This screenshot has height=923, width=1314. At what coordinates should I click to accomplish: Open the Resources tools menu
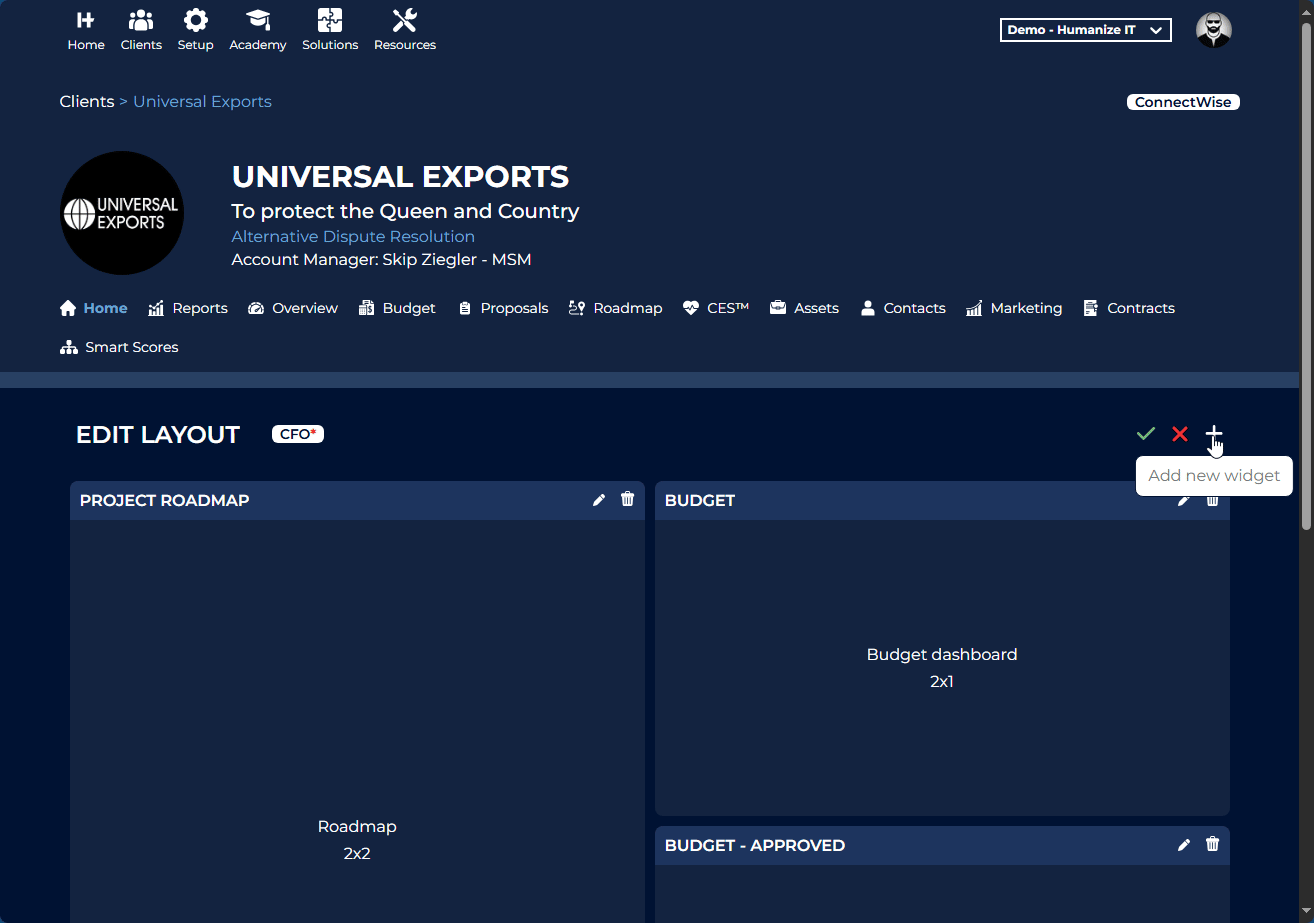[405, 30]
